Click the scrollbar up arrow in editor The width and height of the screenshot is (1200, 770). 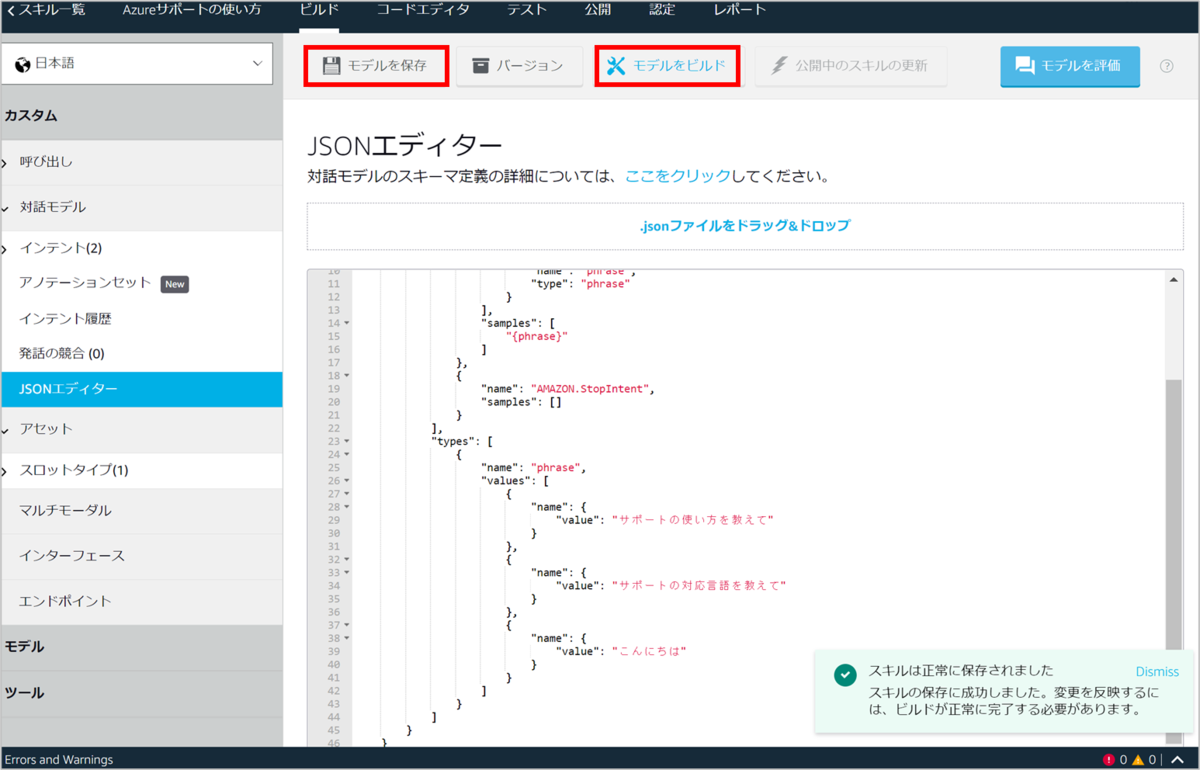tap(1174, 280)
